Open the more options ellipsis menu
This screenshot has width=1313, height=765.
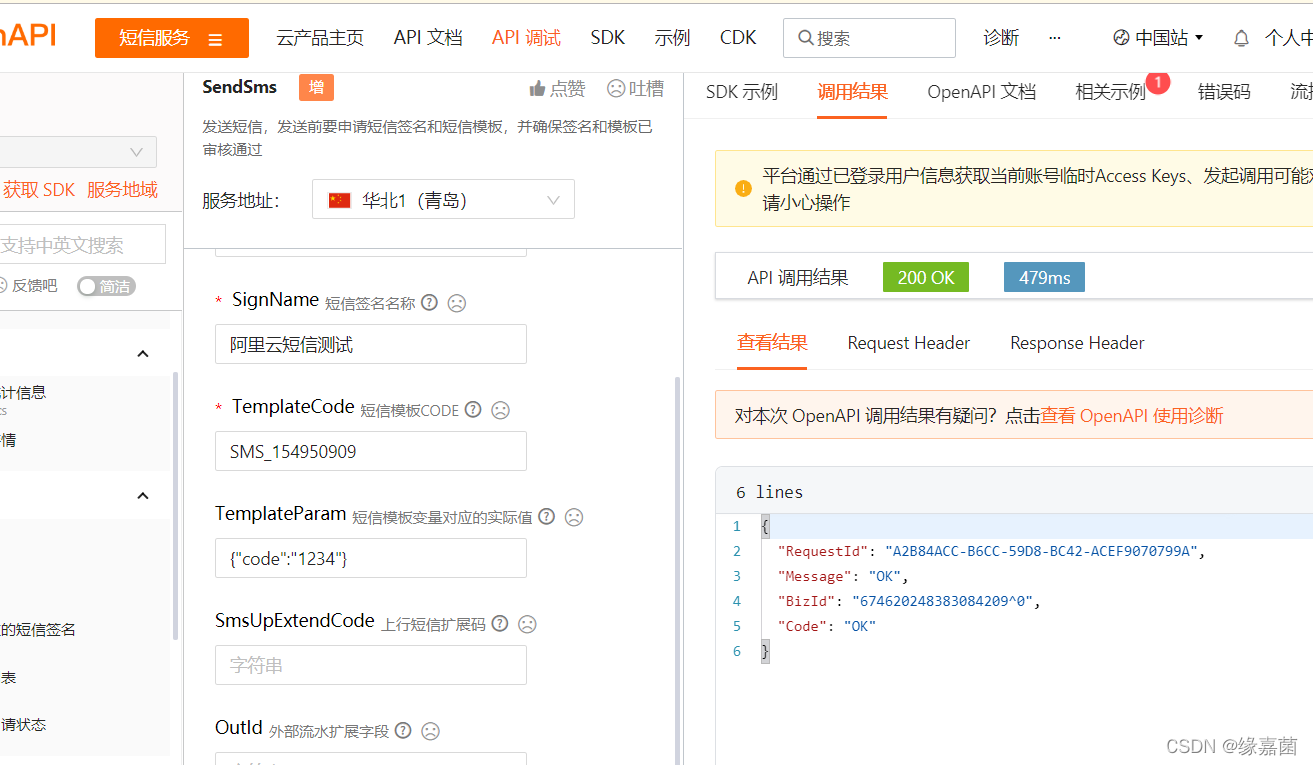1055,38
